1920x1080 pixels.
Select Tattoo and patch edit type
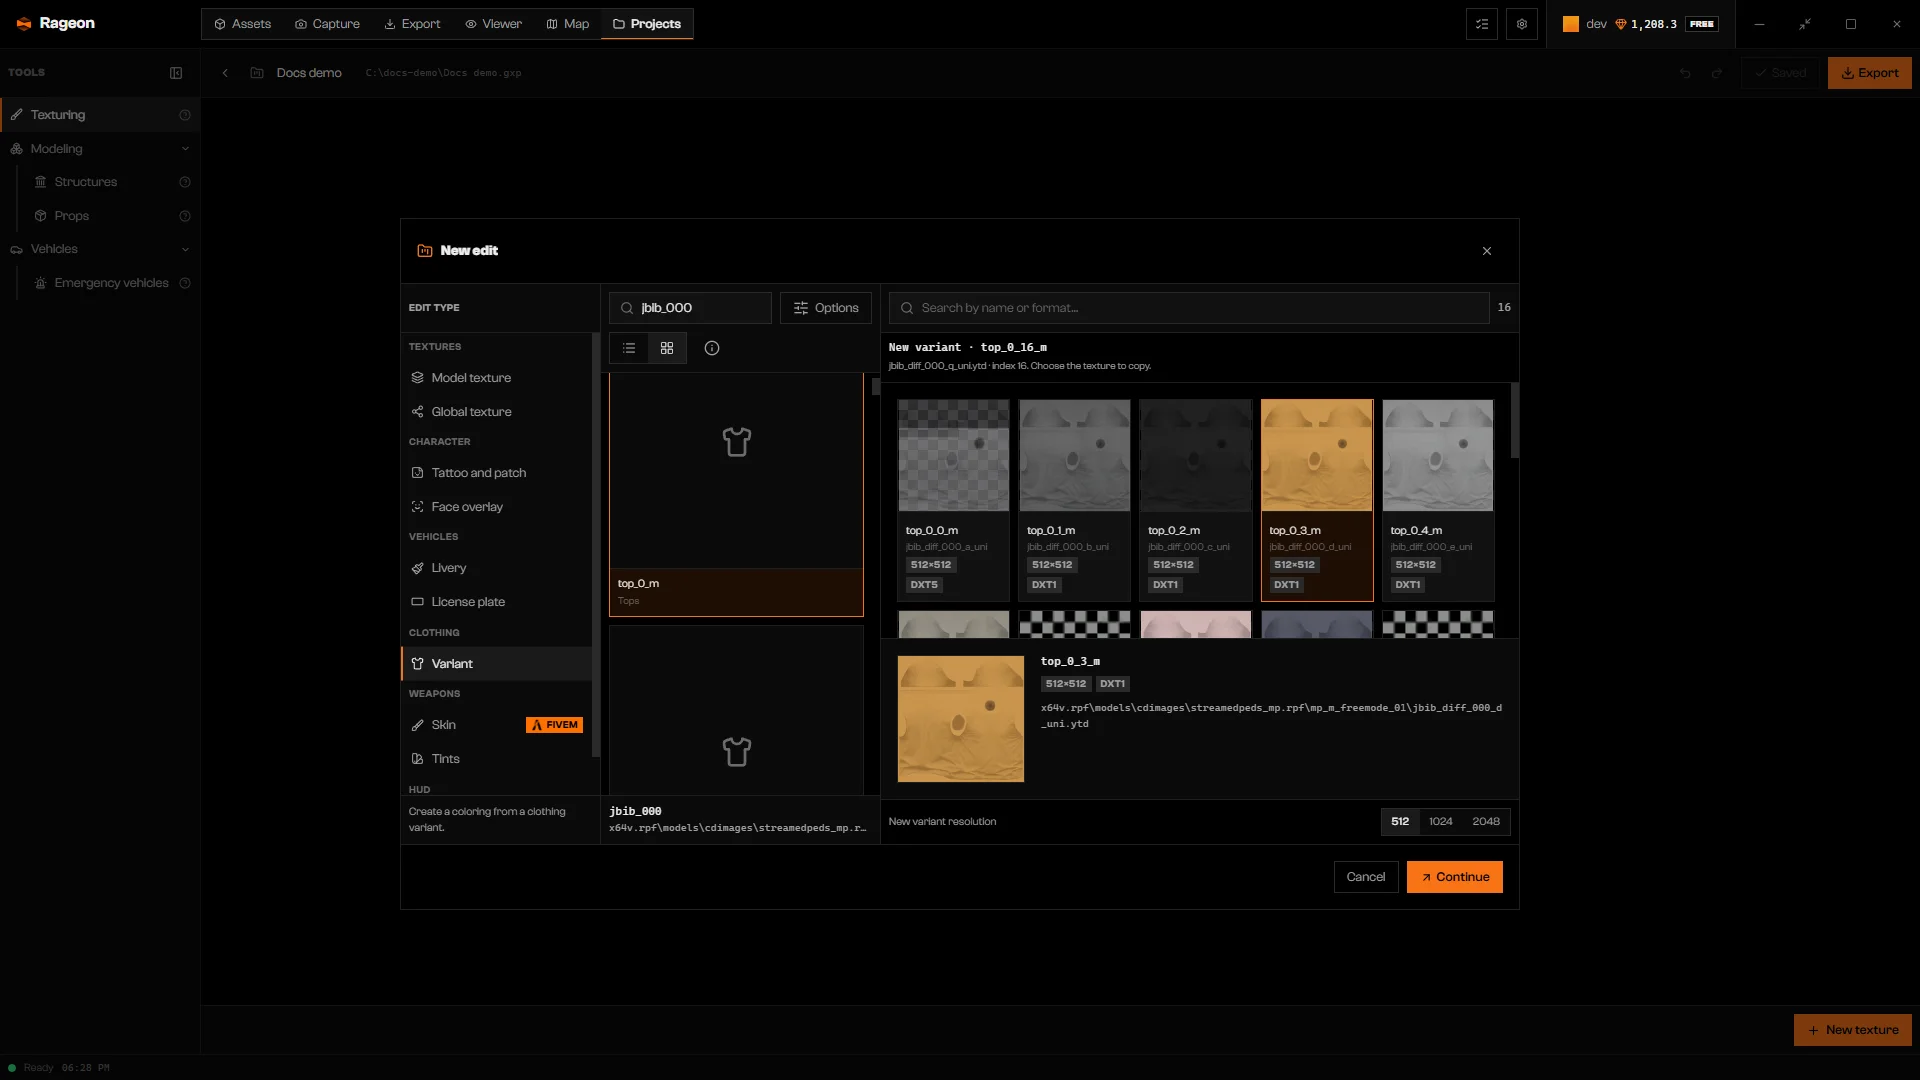pos(496,473)
